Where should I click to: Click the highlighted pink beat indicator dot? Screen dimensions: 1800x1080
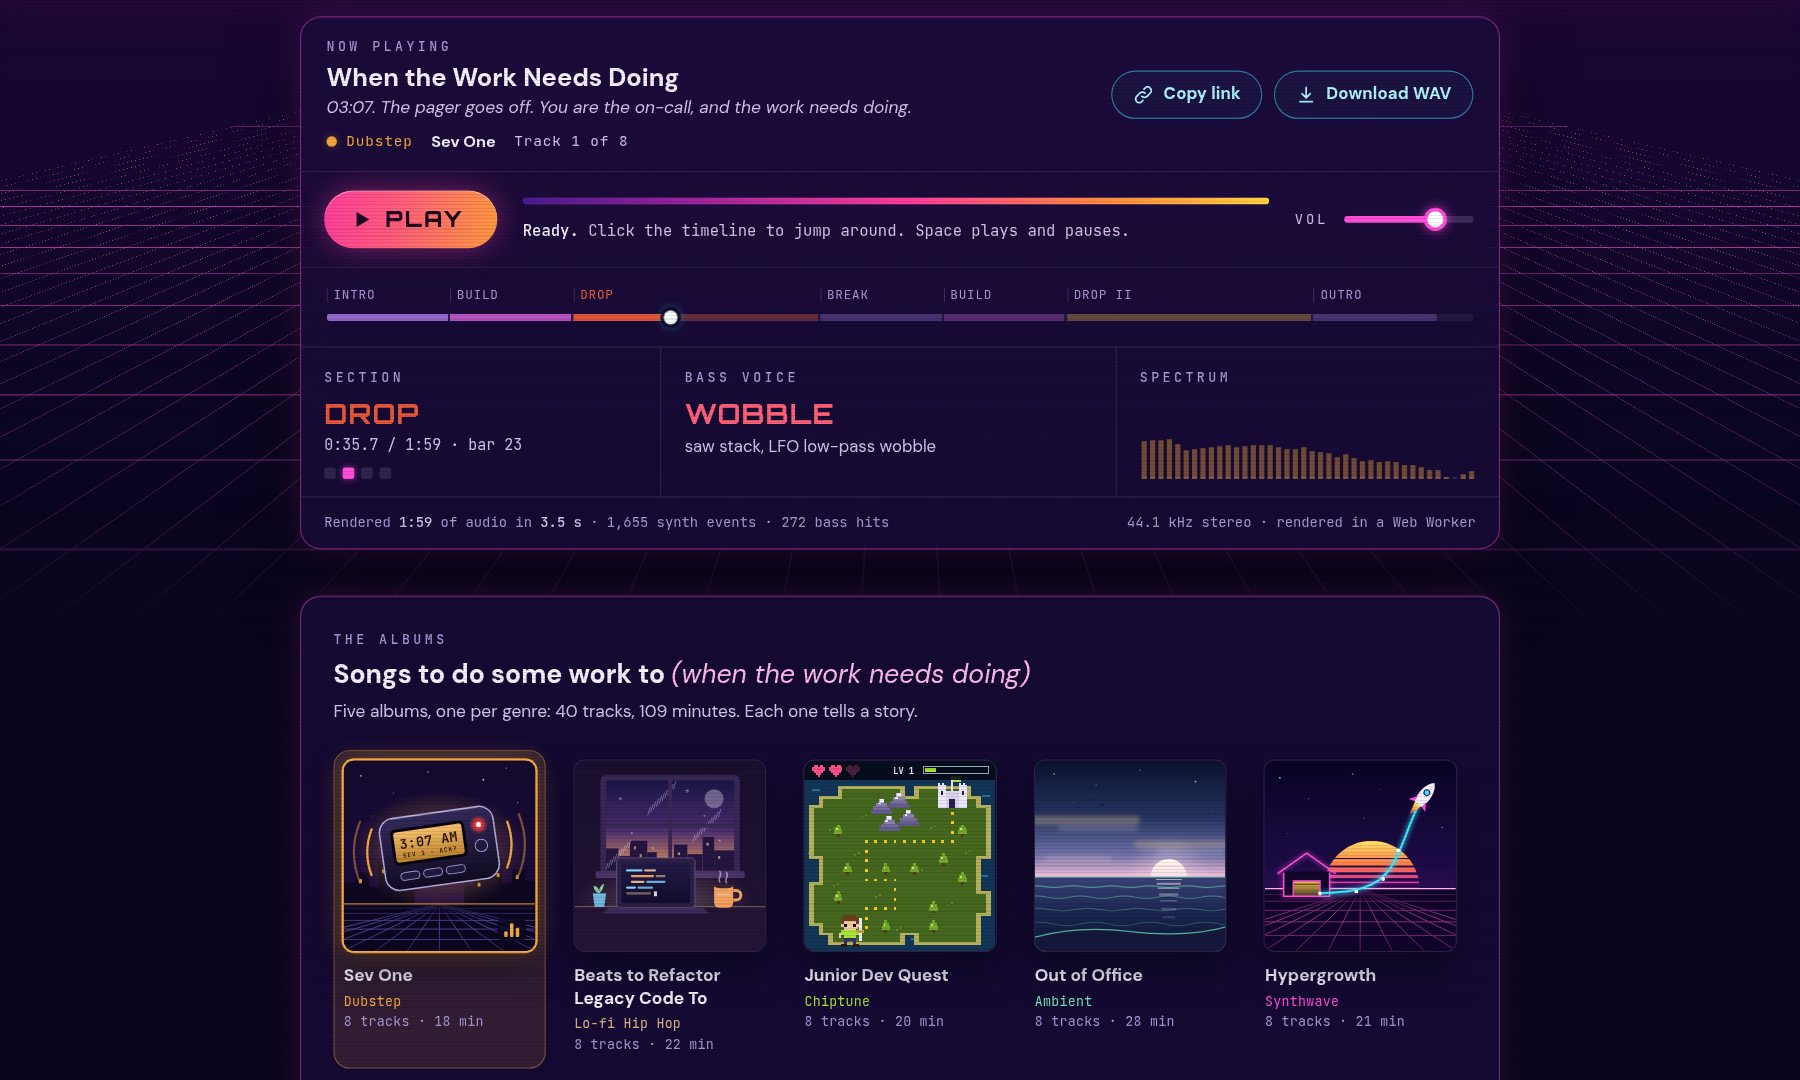pos(348,473)
